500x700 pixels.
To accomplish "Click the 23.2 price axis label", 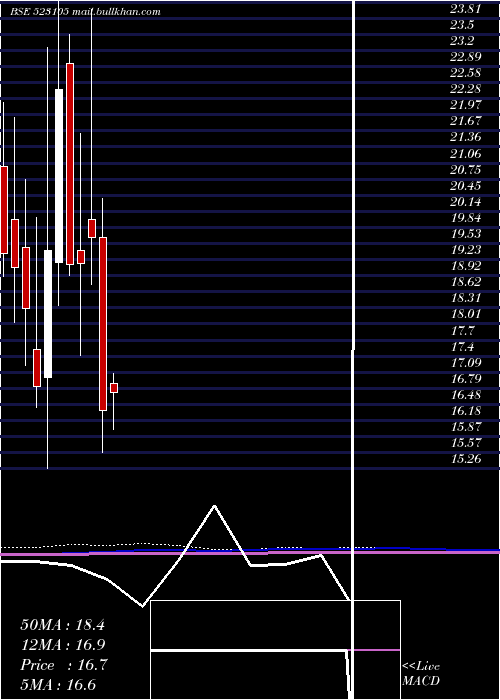I will (x=462, y=41).
